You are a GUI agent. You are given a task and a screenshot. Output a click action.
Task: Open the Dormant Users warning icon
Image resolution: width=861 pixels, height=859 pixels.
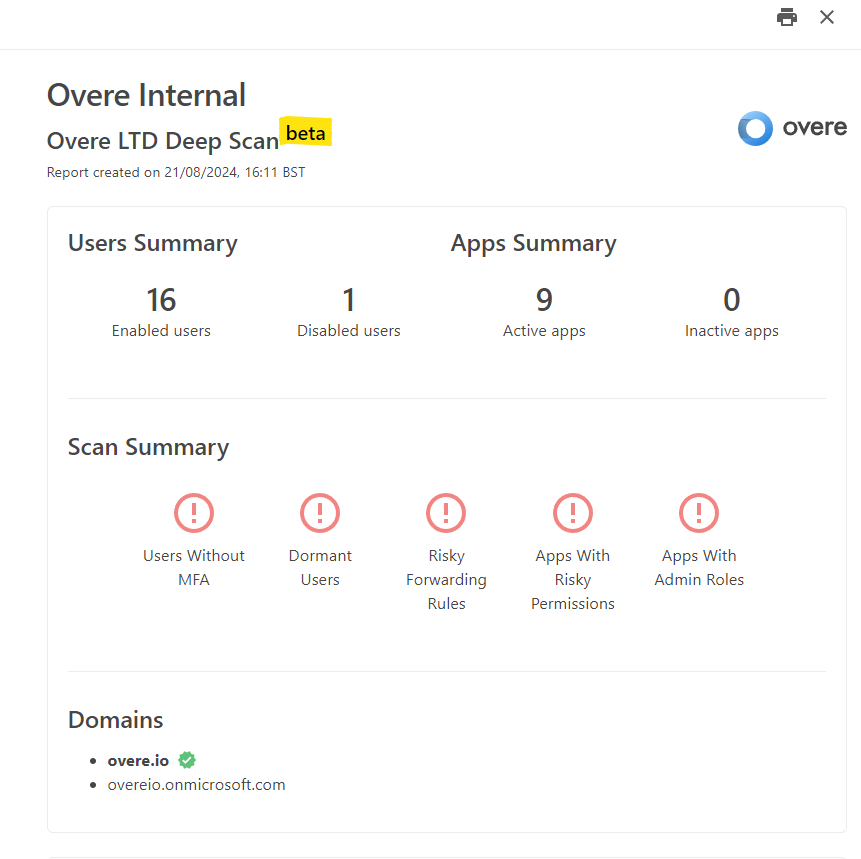[x=320, y=513]
